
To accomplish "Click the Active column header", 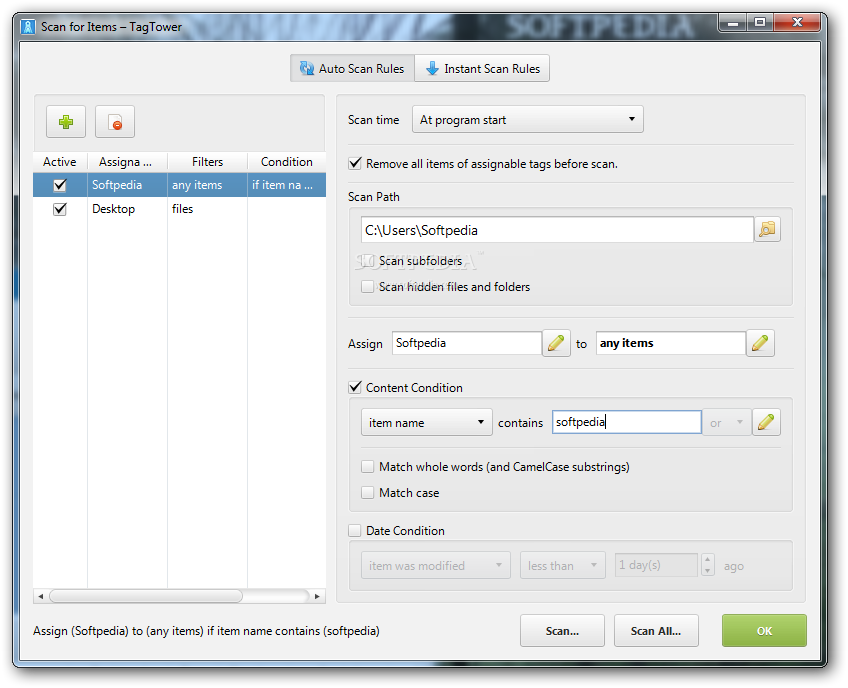I will pos(59,162).
